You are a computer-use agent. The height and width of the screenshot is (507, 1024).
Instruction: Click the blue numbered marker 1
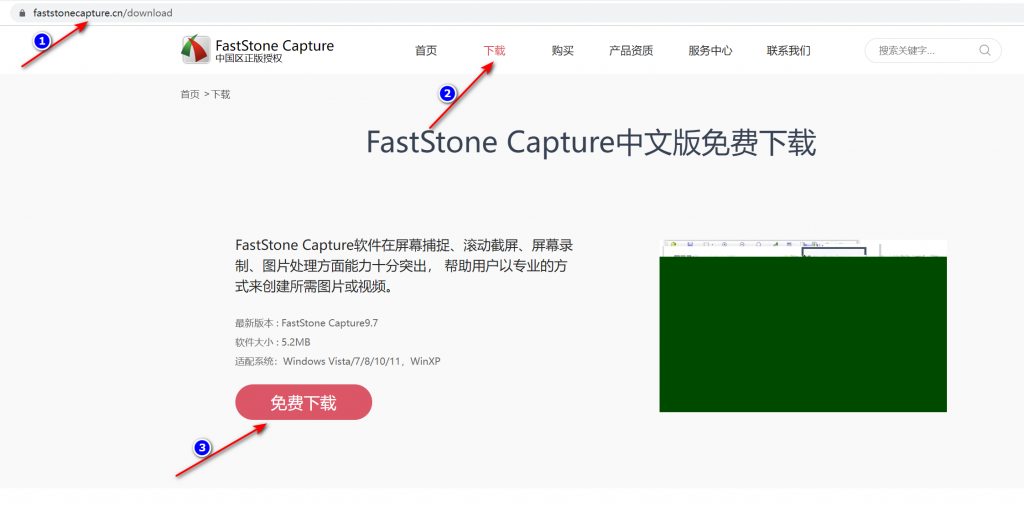[x=41, y=41]
